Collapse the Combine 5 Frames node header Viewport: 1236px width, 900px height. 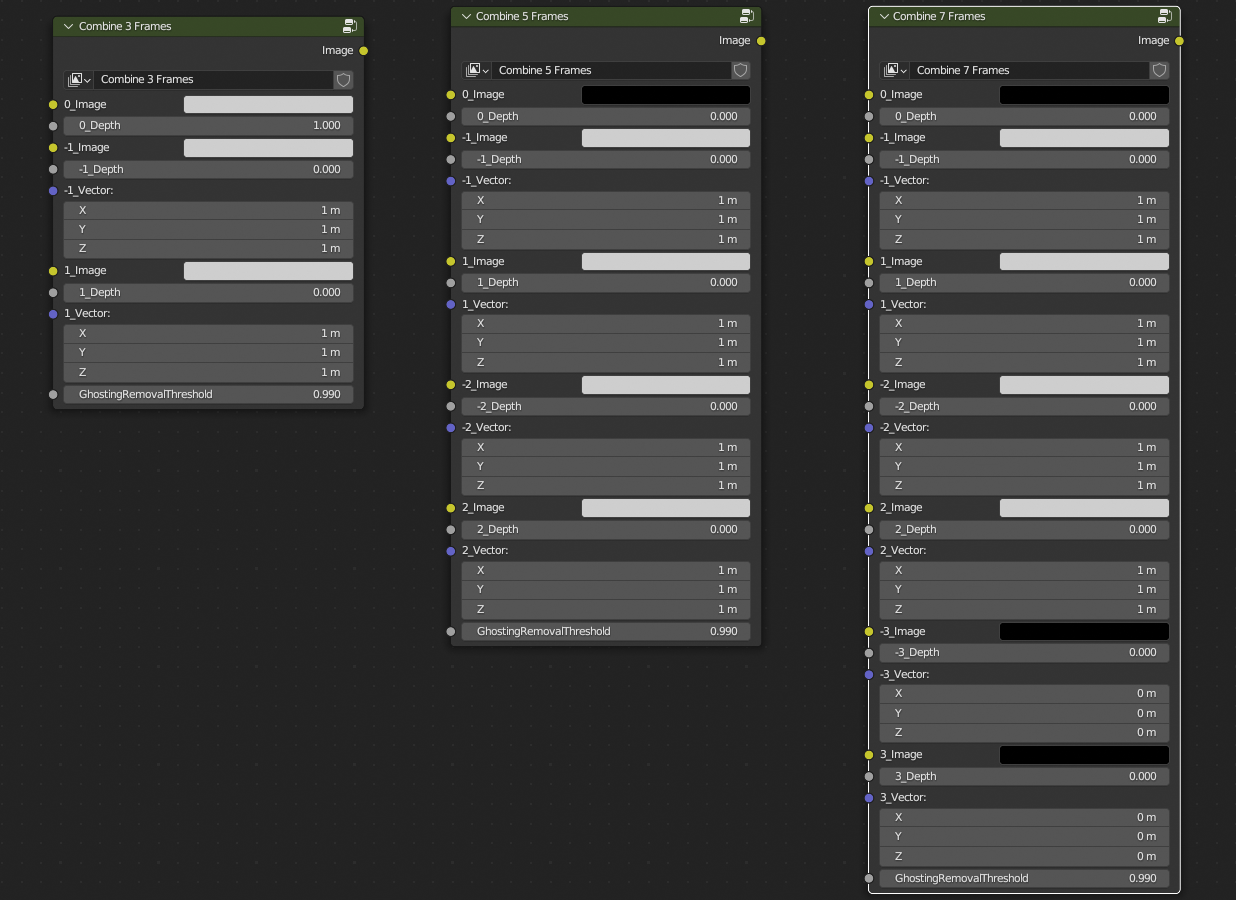click(x=465, y=16)
